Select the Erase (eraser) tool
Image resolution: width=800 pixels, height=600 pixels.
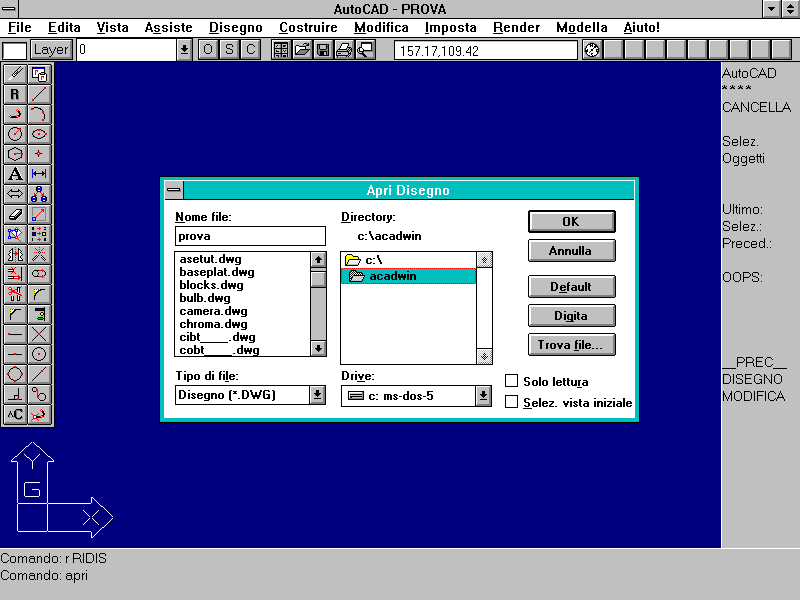click(x=15, y=214)
